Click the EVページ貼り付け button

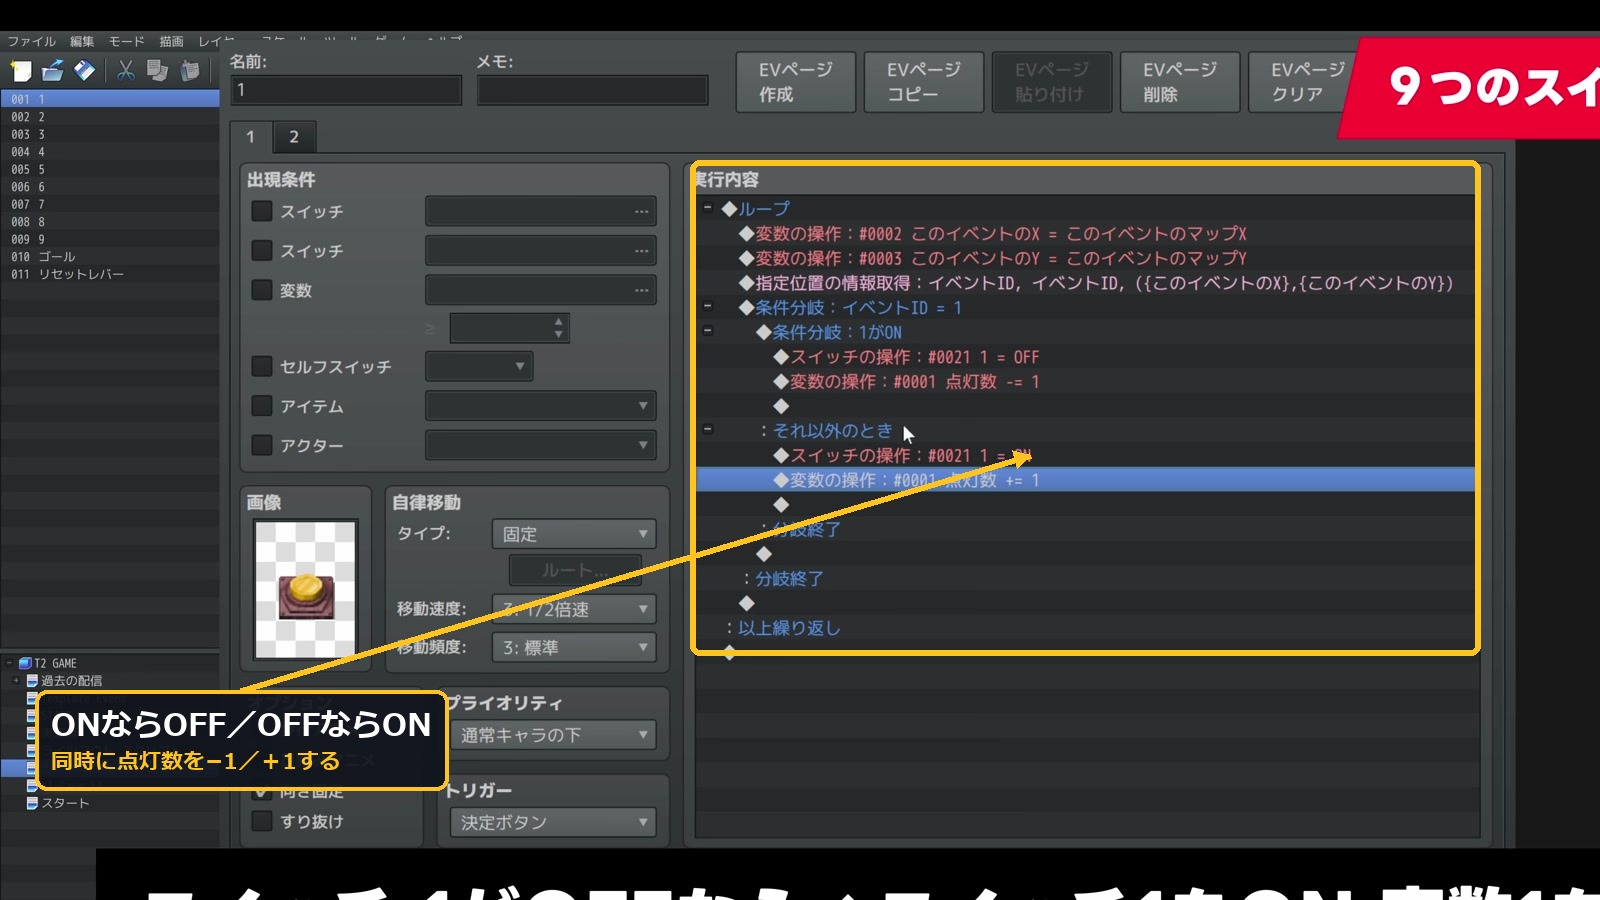point(1052,82)
